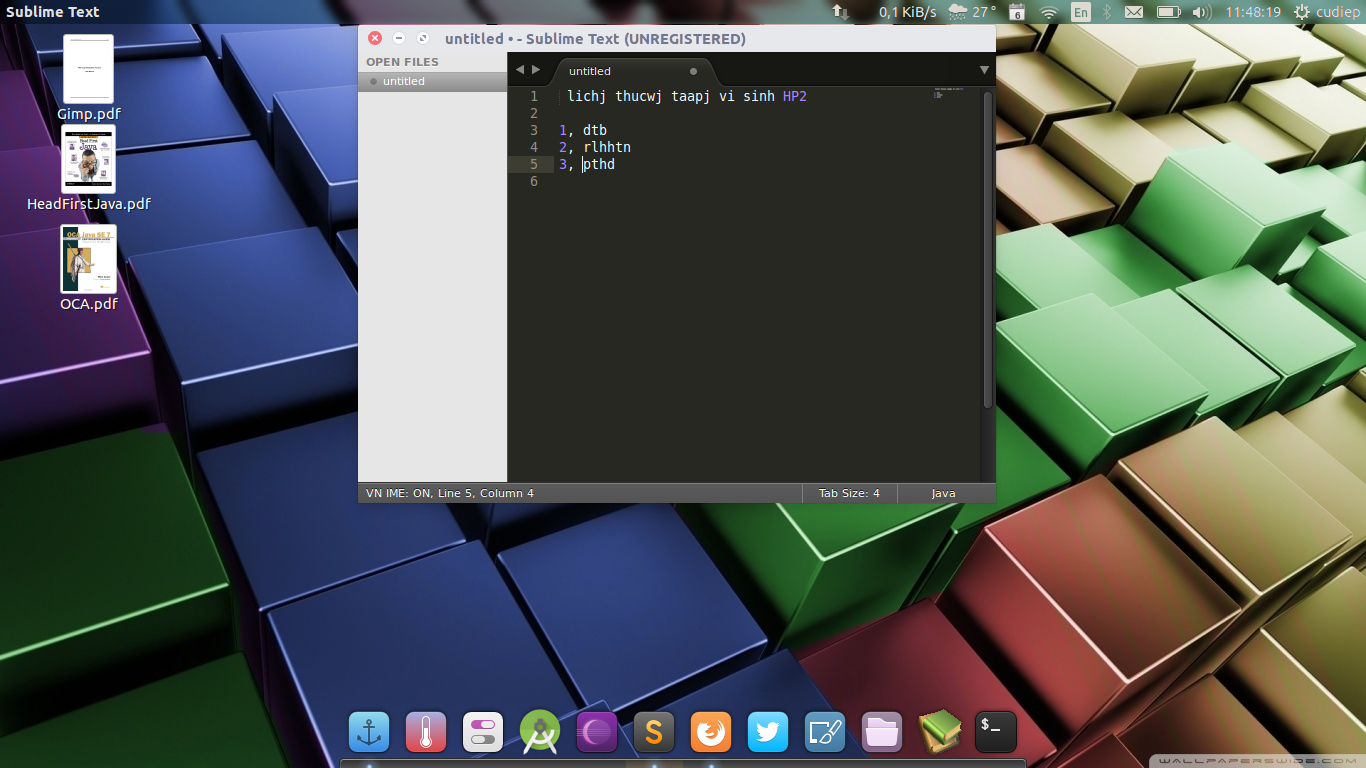Open the calendar indicator in top bar
The height and width of the screenshot is (768, 1366).
[x=1017, y=12]
